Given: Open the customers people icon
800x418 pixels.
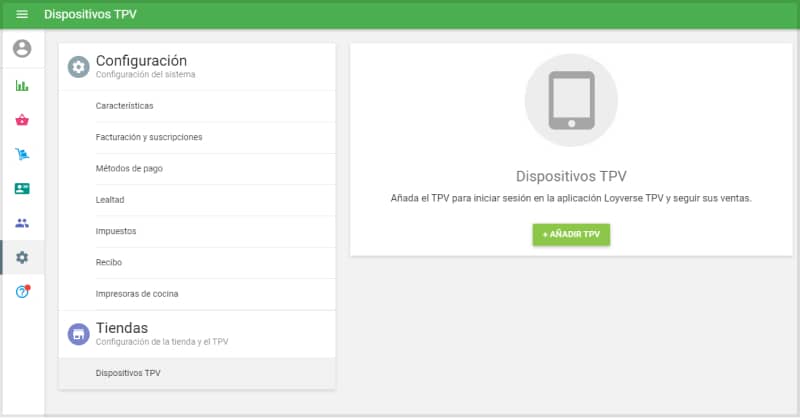Looking at the screenshot, I should [x=22, y=223].
